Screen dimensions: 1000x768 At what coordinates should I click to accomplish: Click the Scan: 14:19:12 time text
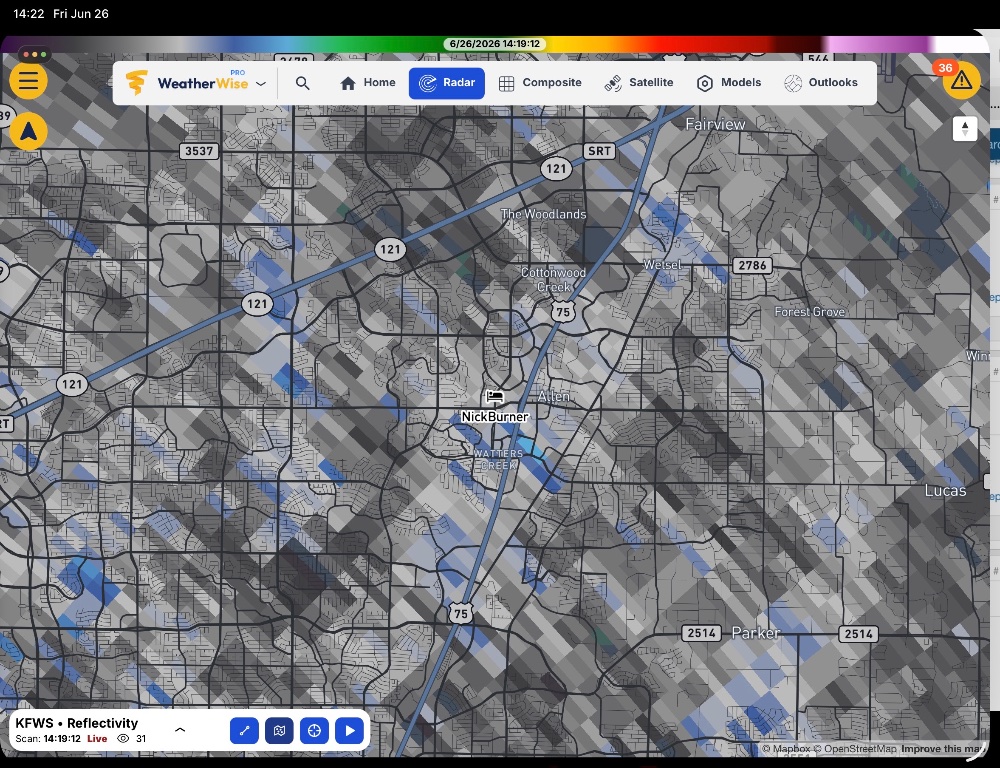point(48,739)
